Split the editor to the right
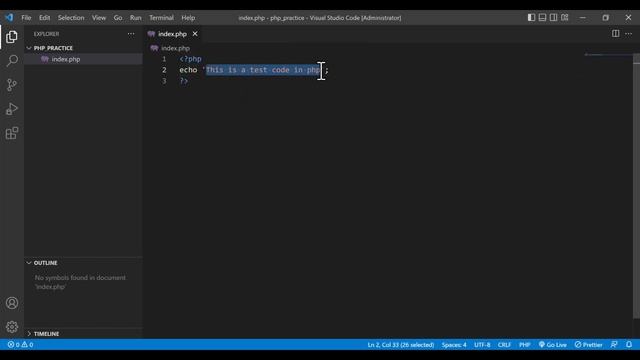This screenshot has height=360, width=640. (x=616, y=33)
